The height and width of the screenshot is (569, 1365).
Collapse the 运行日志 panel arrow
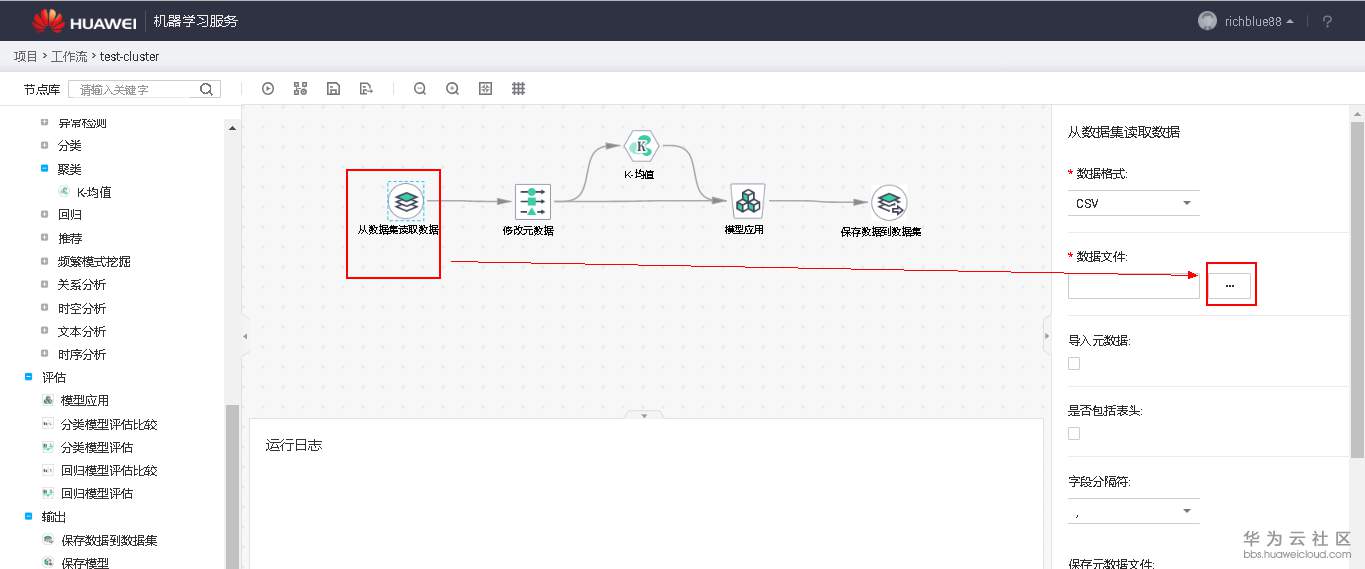click(x=644, y=414)
